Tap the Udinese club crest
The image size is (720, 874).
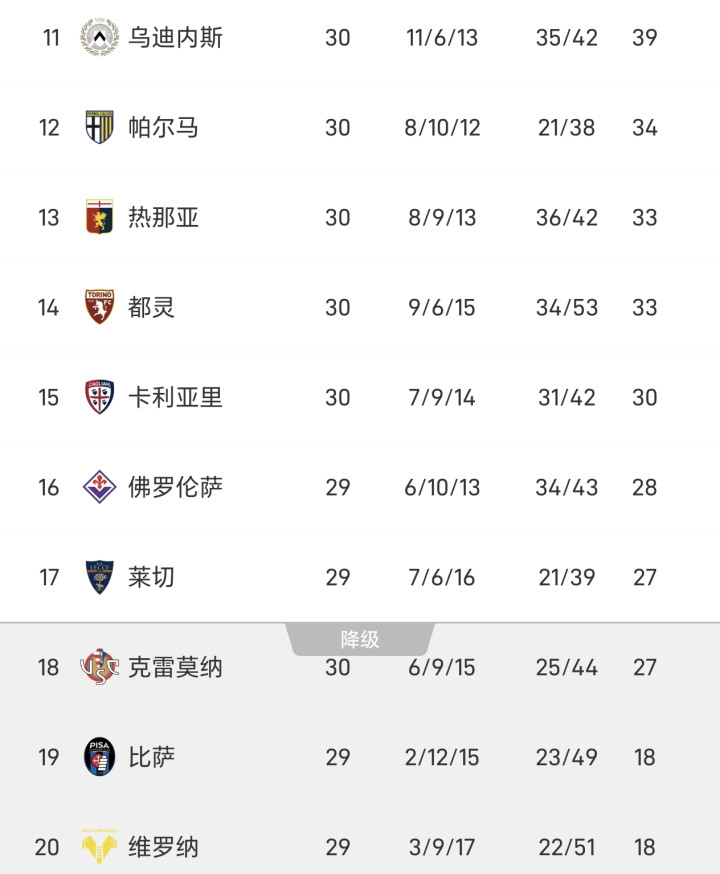(x=99, y=37)
